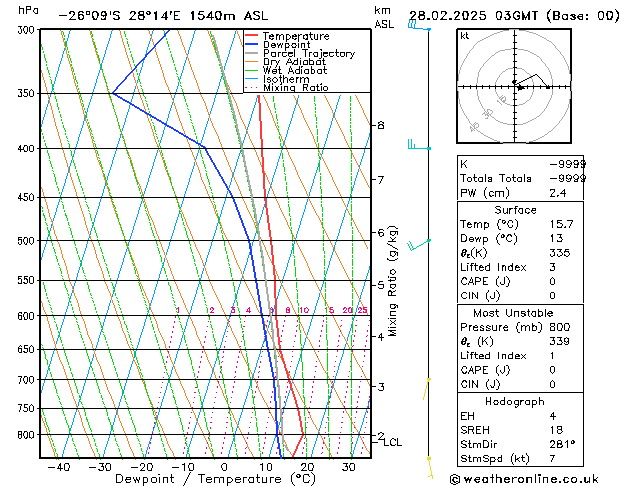Click the surface Temp value 15.7
629x486 pixels.
562,224
